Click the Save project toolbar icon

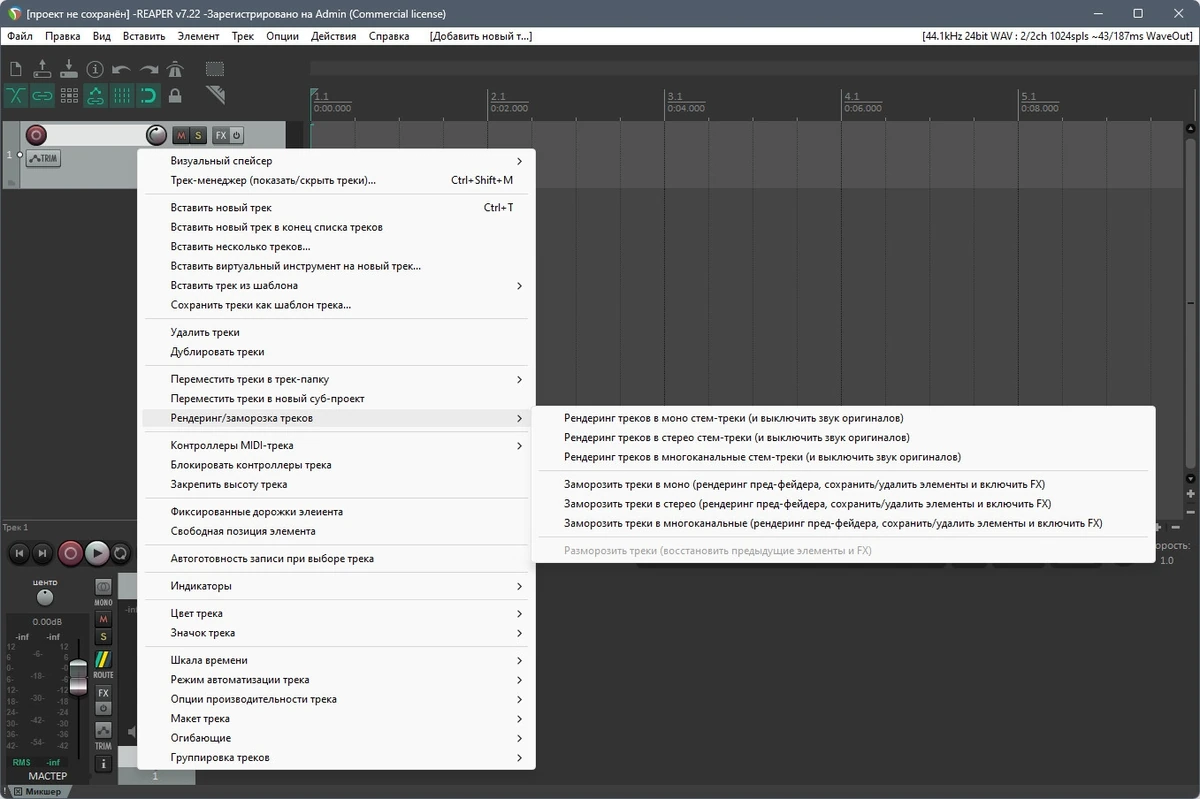68,69
